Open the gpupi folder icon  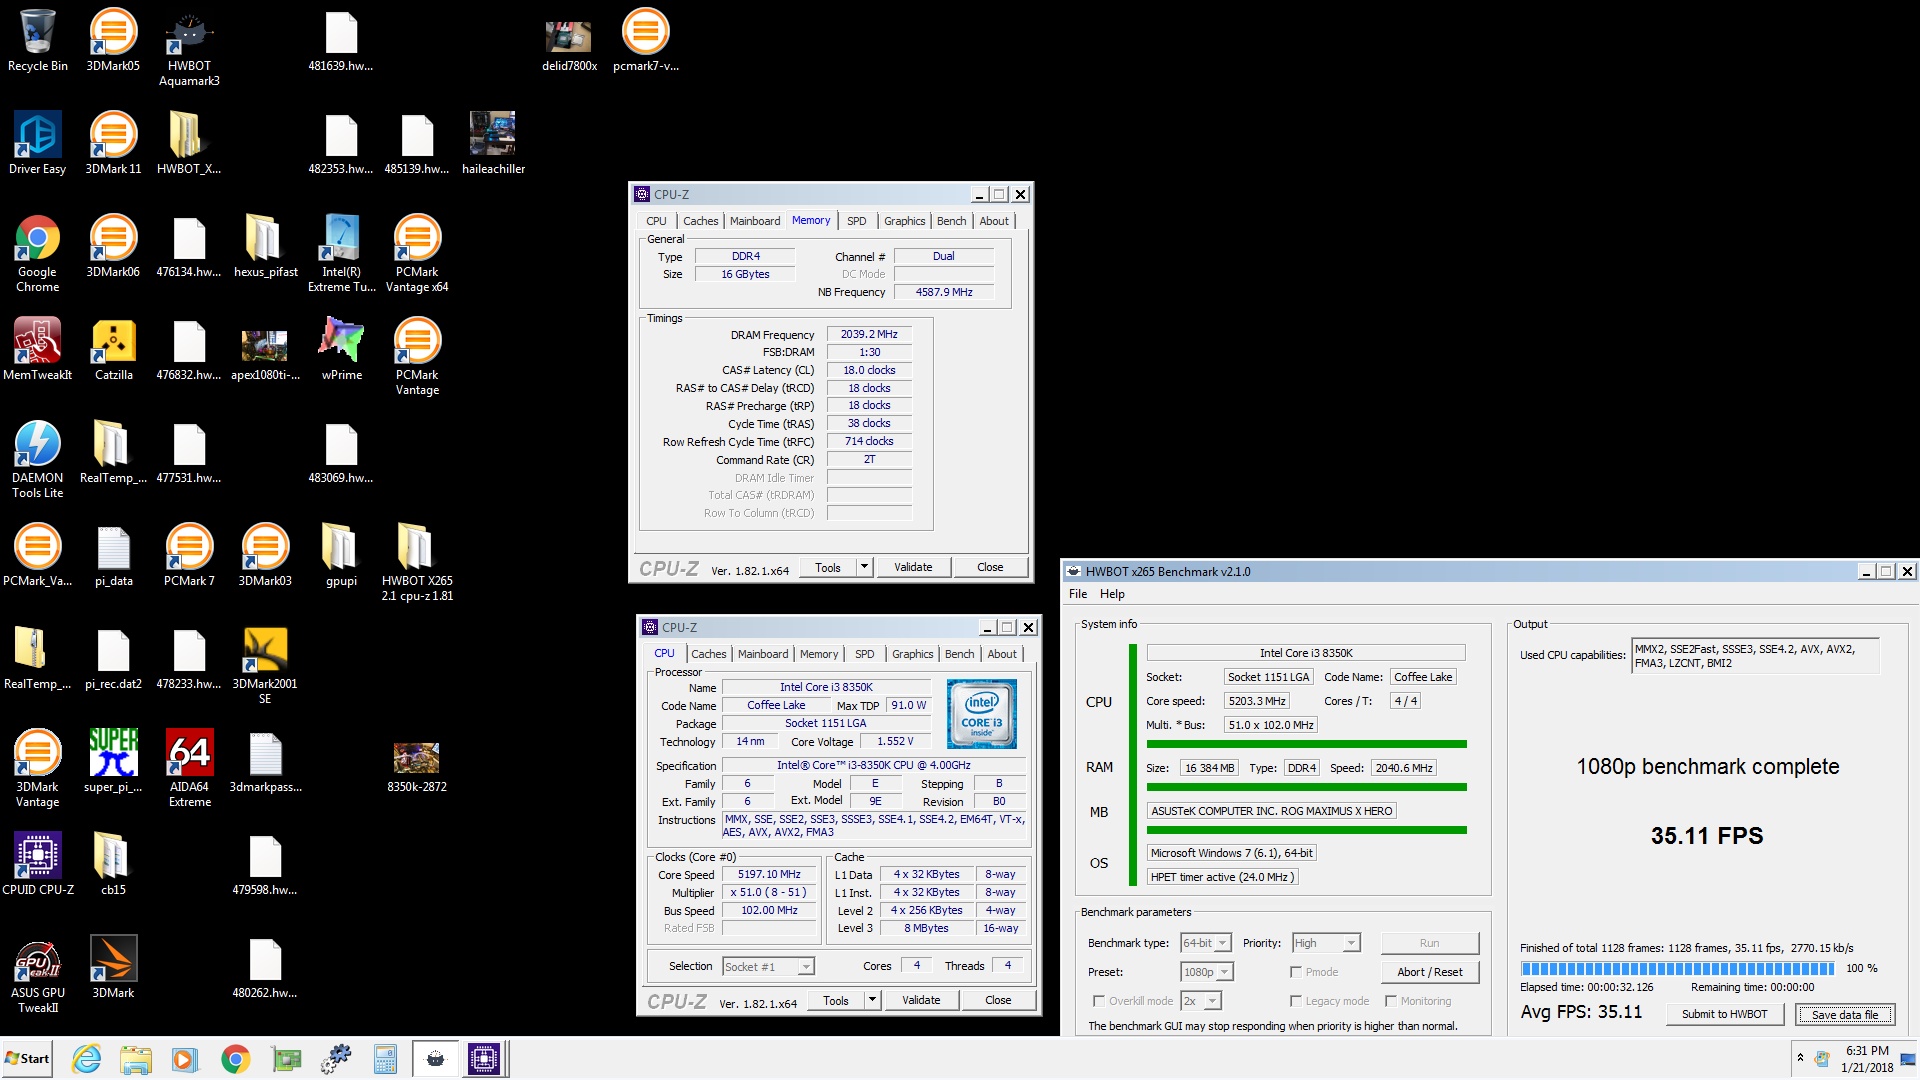[341, 555]
